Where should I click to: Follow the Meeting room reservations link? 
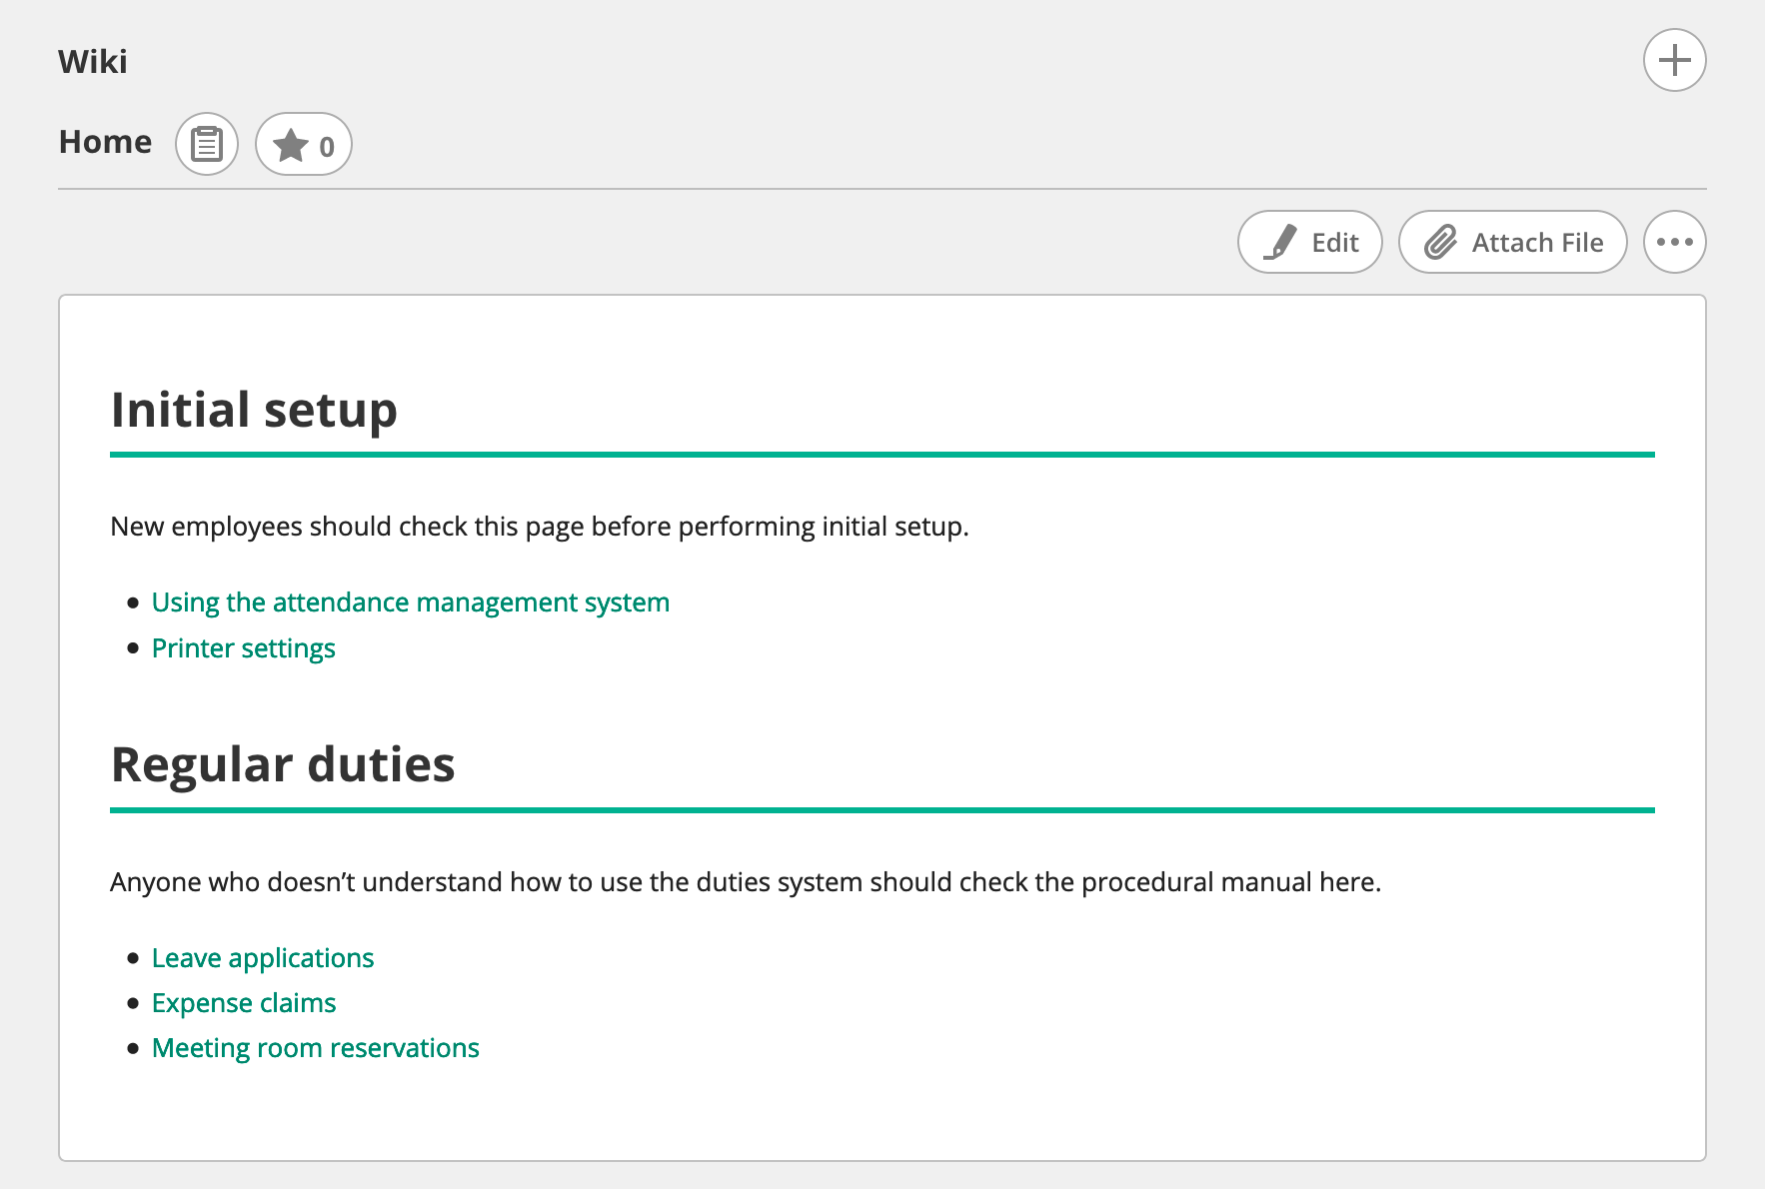(x=315, y=1048)
